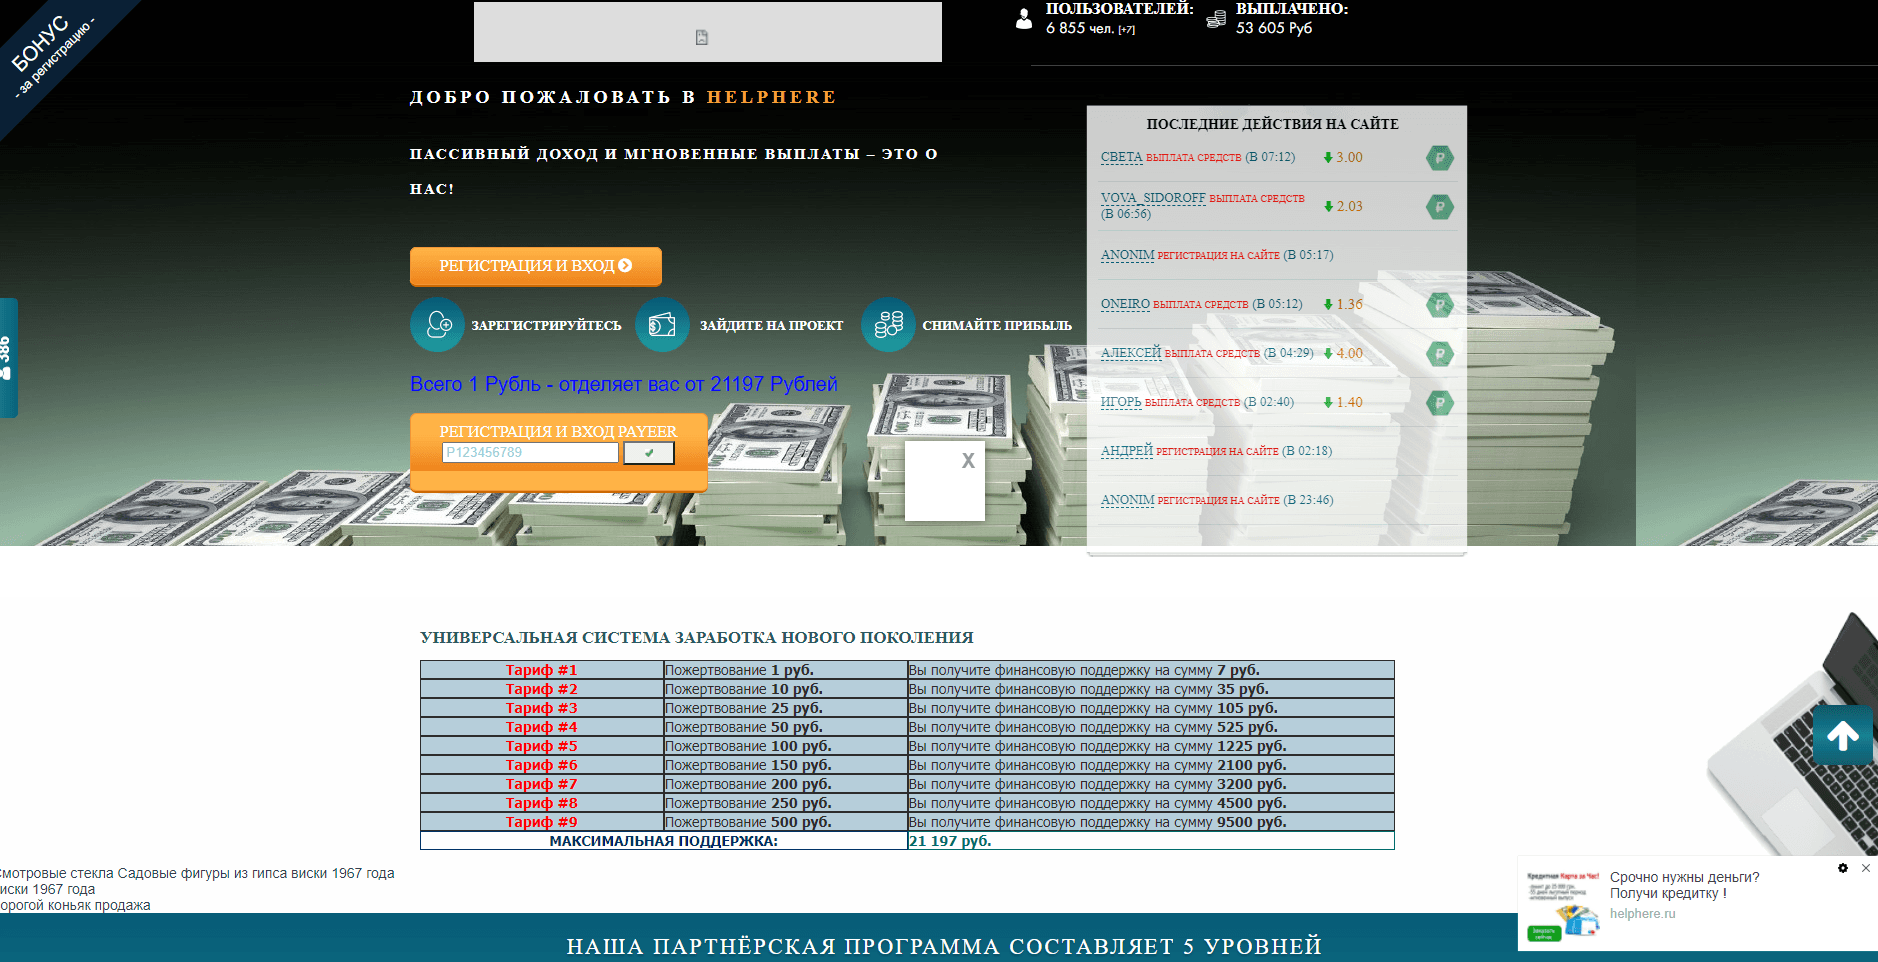
Task: Click Payeer icon next to СВЕТА payout
Action: 1439,158
